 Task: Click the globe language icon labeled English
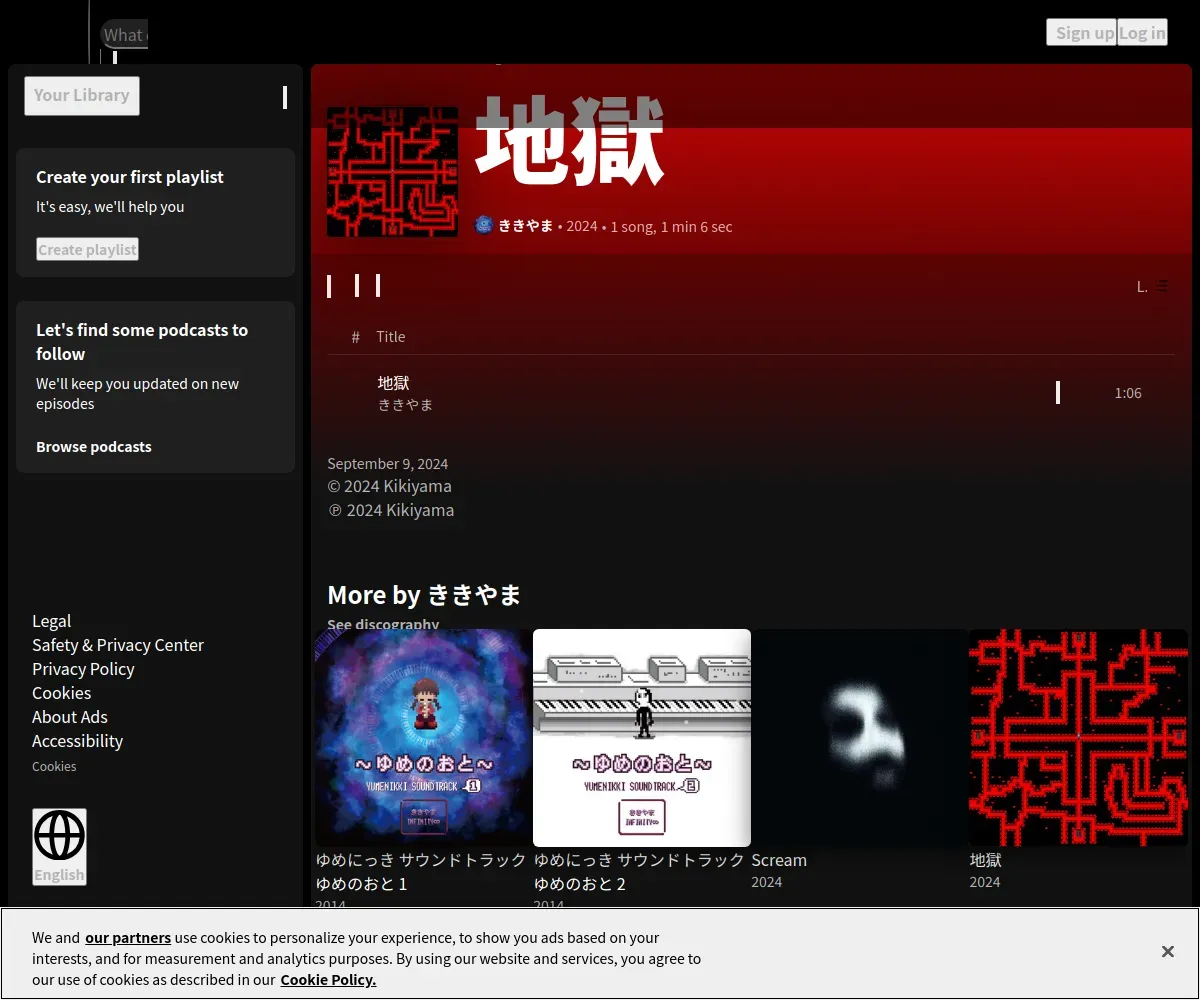(x=59, y=846)
